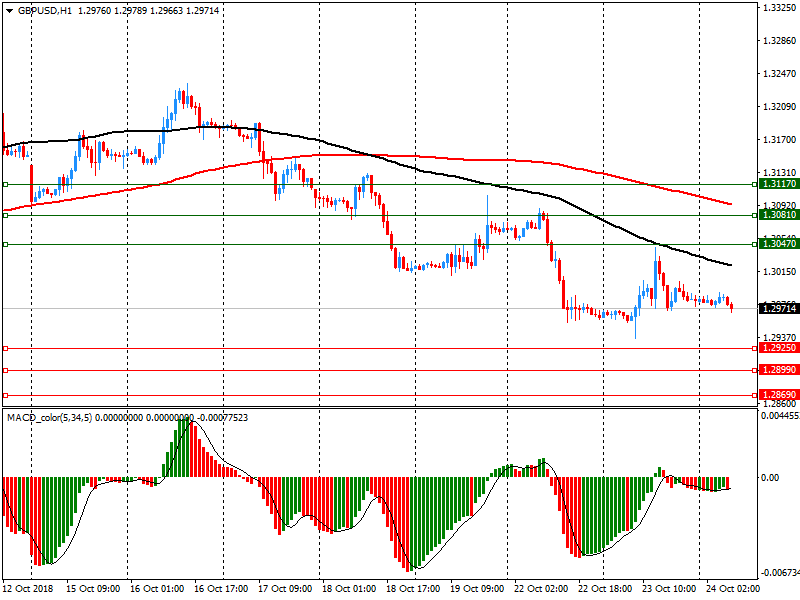This screenshot has height=600, width=800.
Task: Select left handle of the 1.30470 green line
Action: pos(5,244)
